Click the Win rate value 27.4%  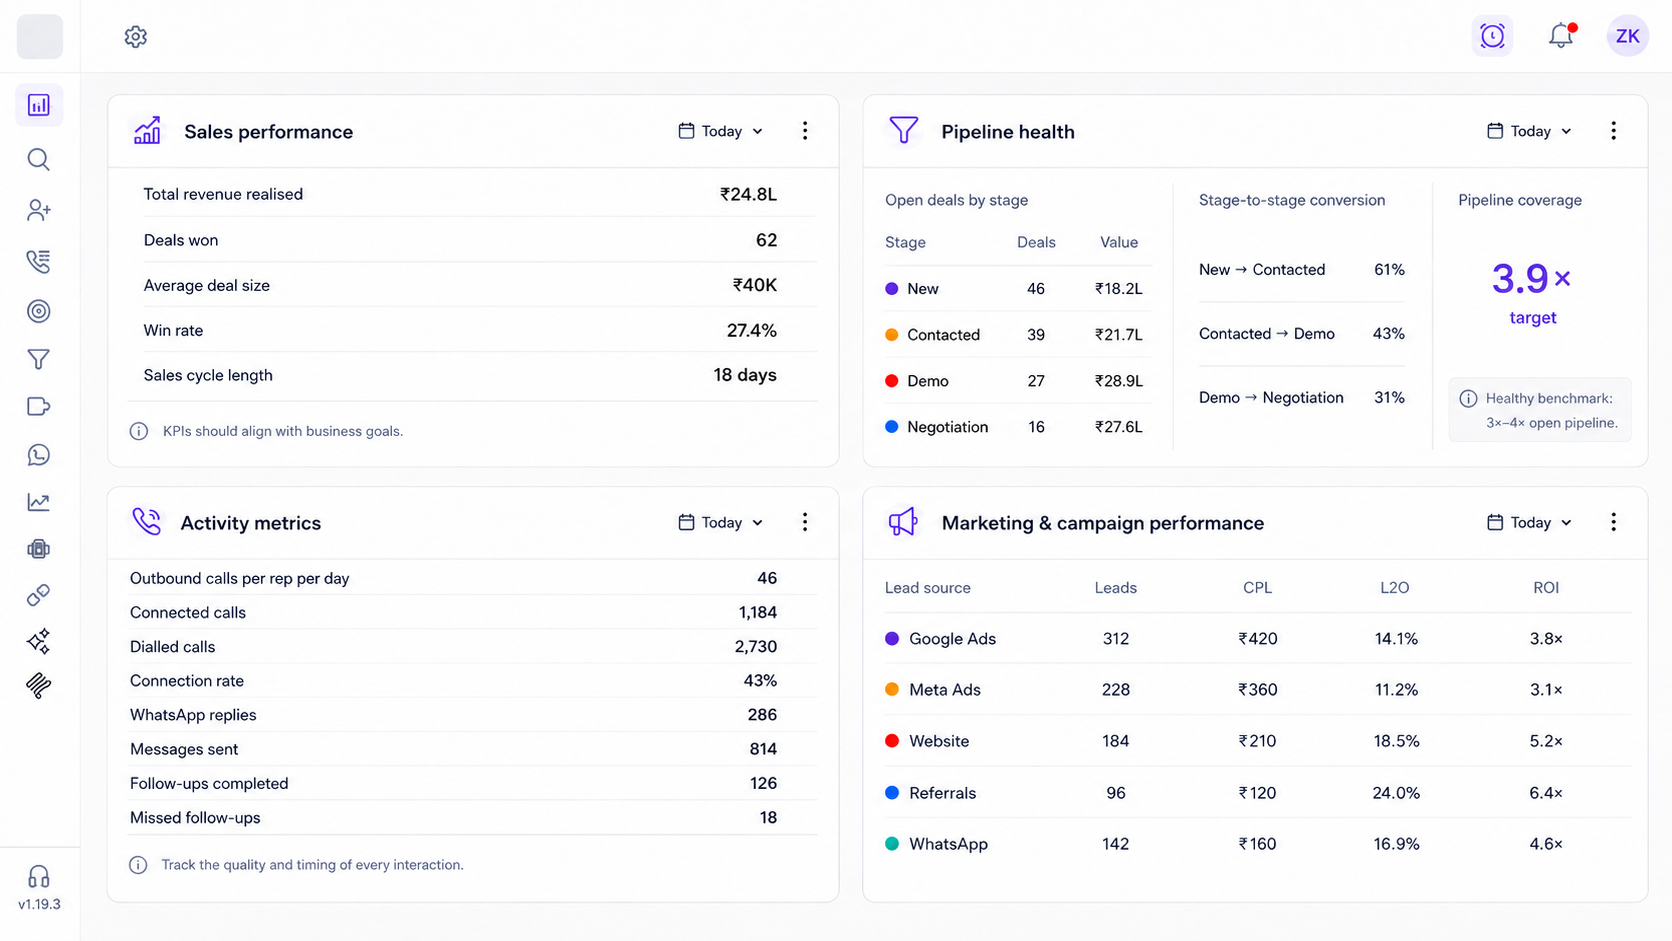pyautogui.click(x=752, y=330)
